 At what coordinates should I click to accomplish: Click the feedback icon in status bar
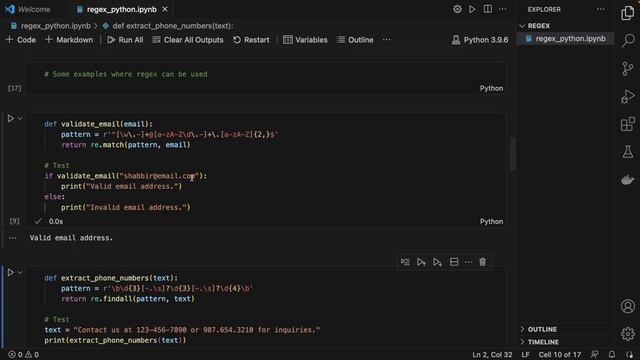(x=595, y=354)
